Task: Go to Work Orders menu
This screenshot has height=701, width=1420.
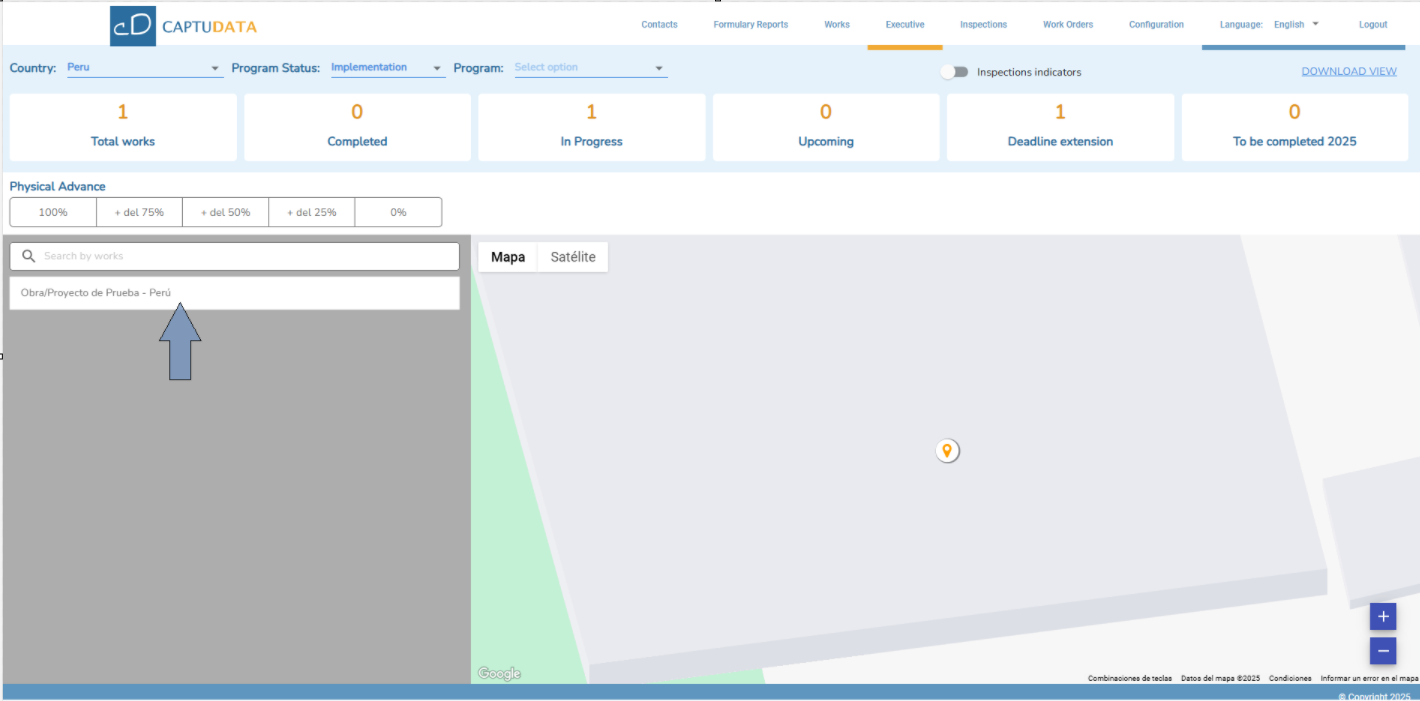Action: [x=1068, y=25]
